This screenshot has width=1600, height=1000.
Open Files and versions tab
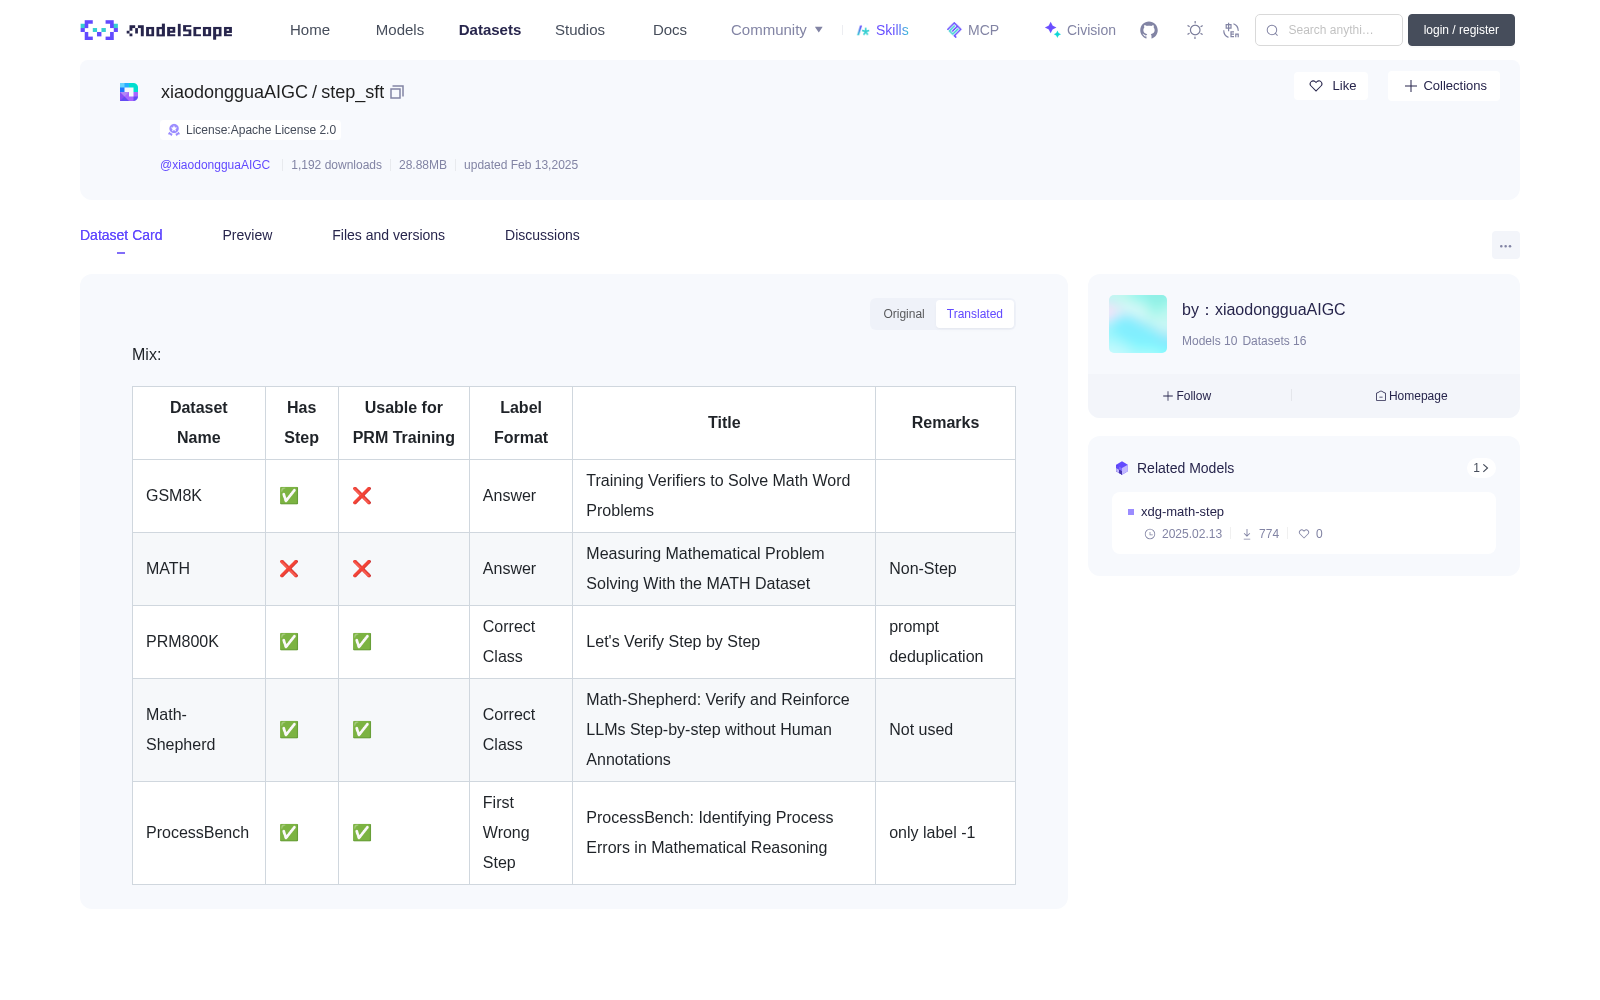[388, 235]
